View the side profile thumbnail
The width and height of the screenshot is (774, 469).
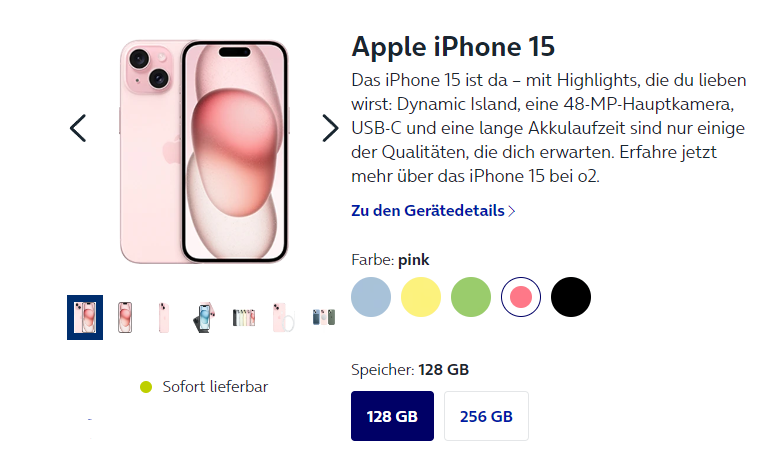pyautogui.click(x=164, y=317)
